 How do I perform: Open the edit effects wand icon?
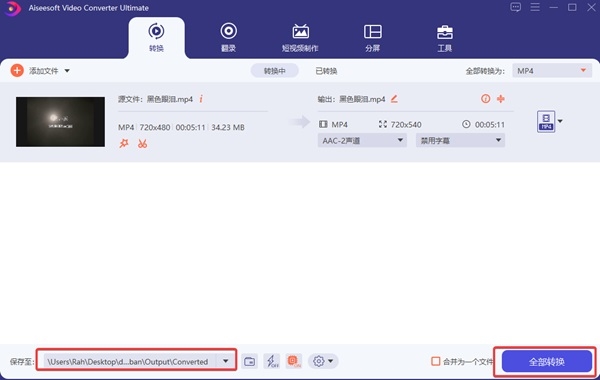(124, 144)
